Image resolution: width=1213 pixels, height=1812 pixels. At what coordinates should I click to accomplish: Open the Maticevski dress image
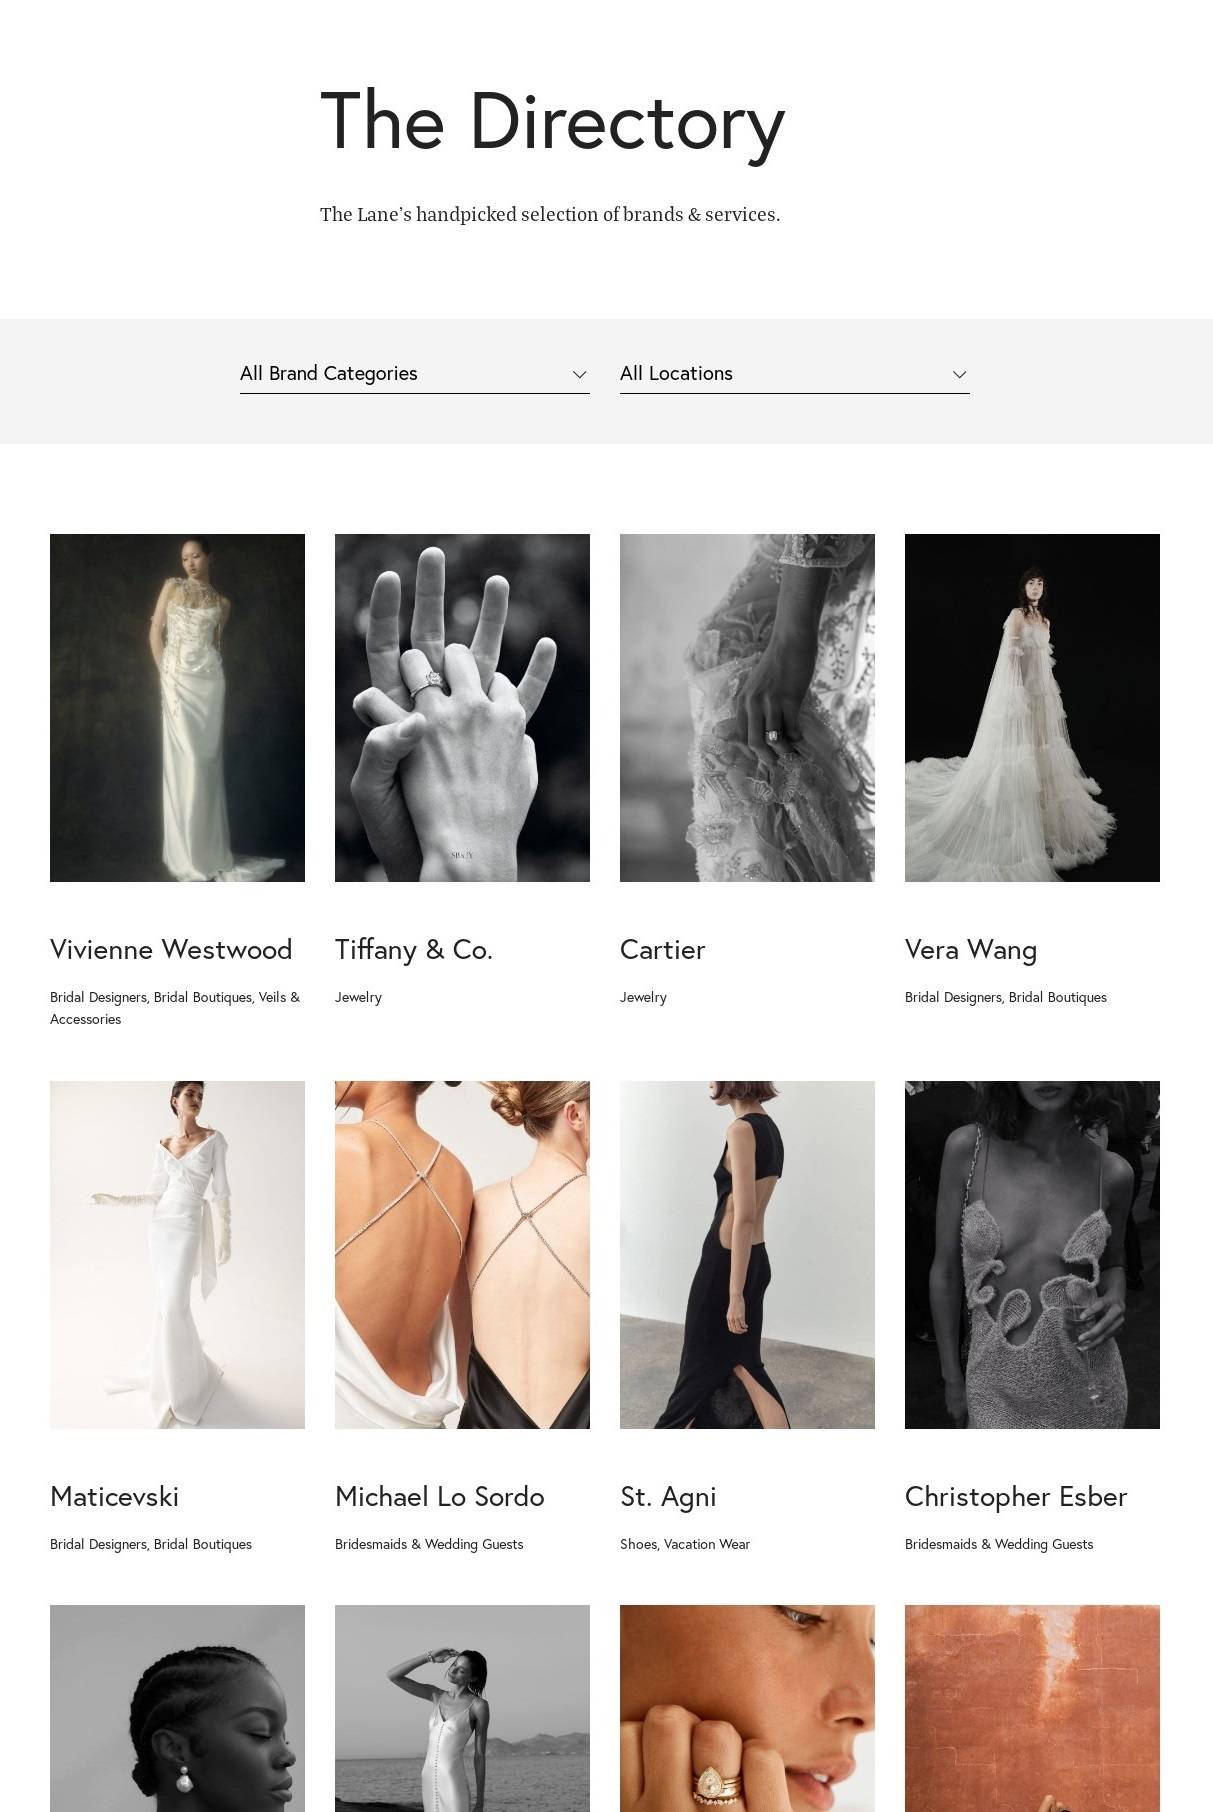(177, 1255)
